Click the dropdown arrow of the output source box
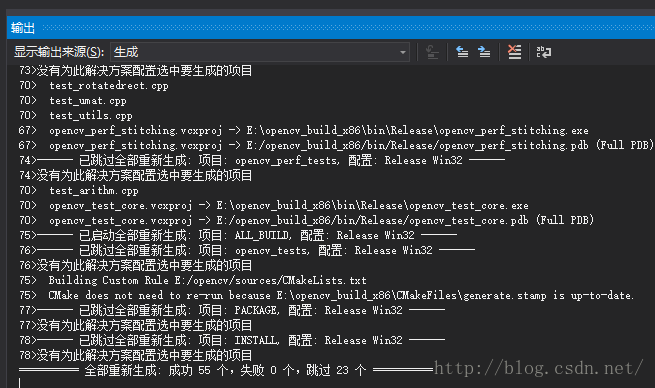Viewport: 655px width, 388px height. point(403,52)
